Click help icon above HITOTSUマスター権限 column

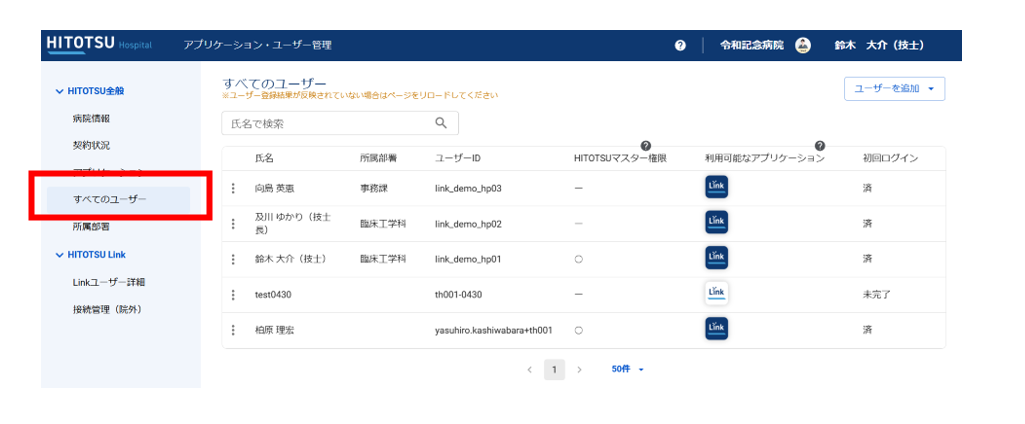(646, 146)
